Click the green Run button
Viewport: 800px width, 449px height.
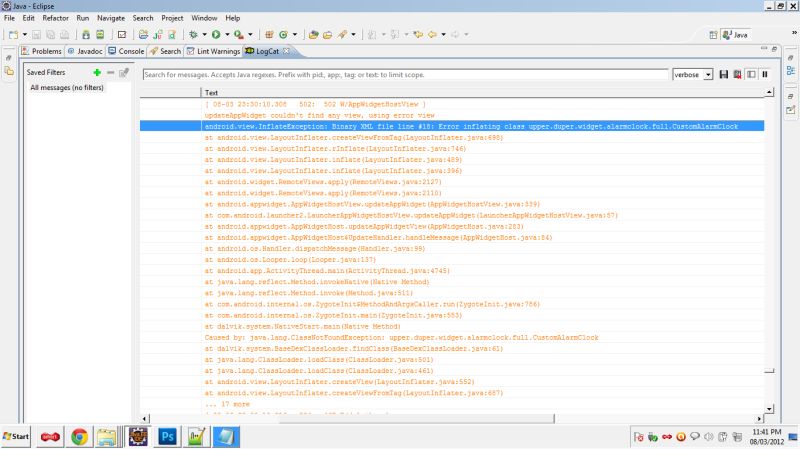coord(216,35)
